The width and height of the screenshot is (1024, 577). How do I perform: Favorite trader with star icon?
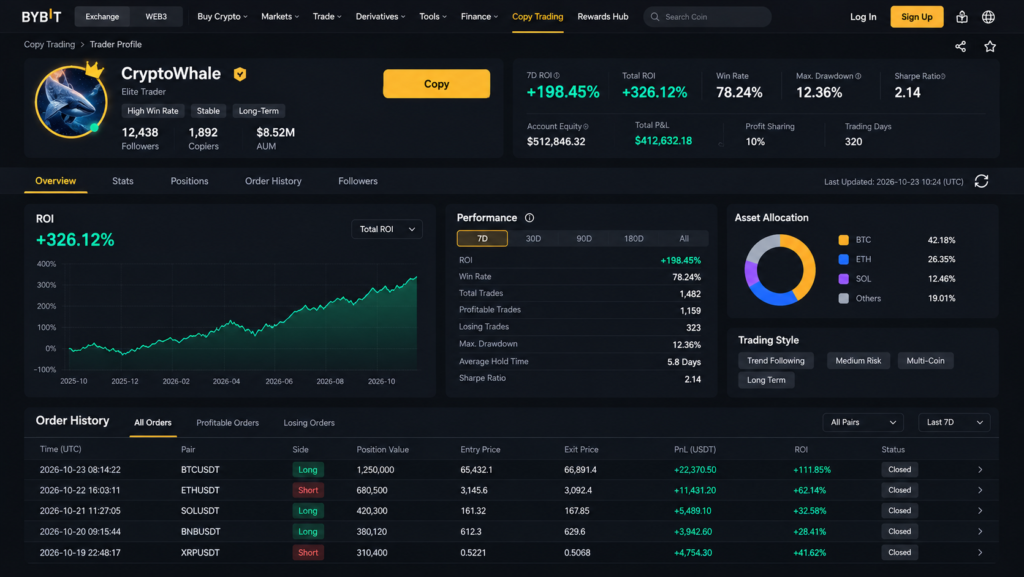(x=990, y=46)
